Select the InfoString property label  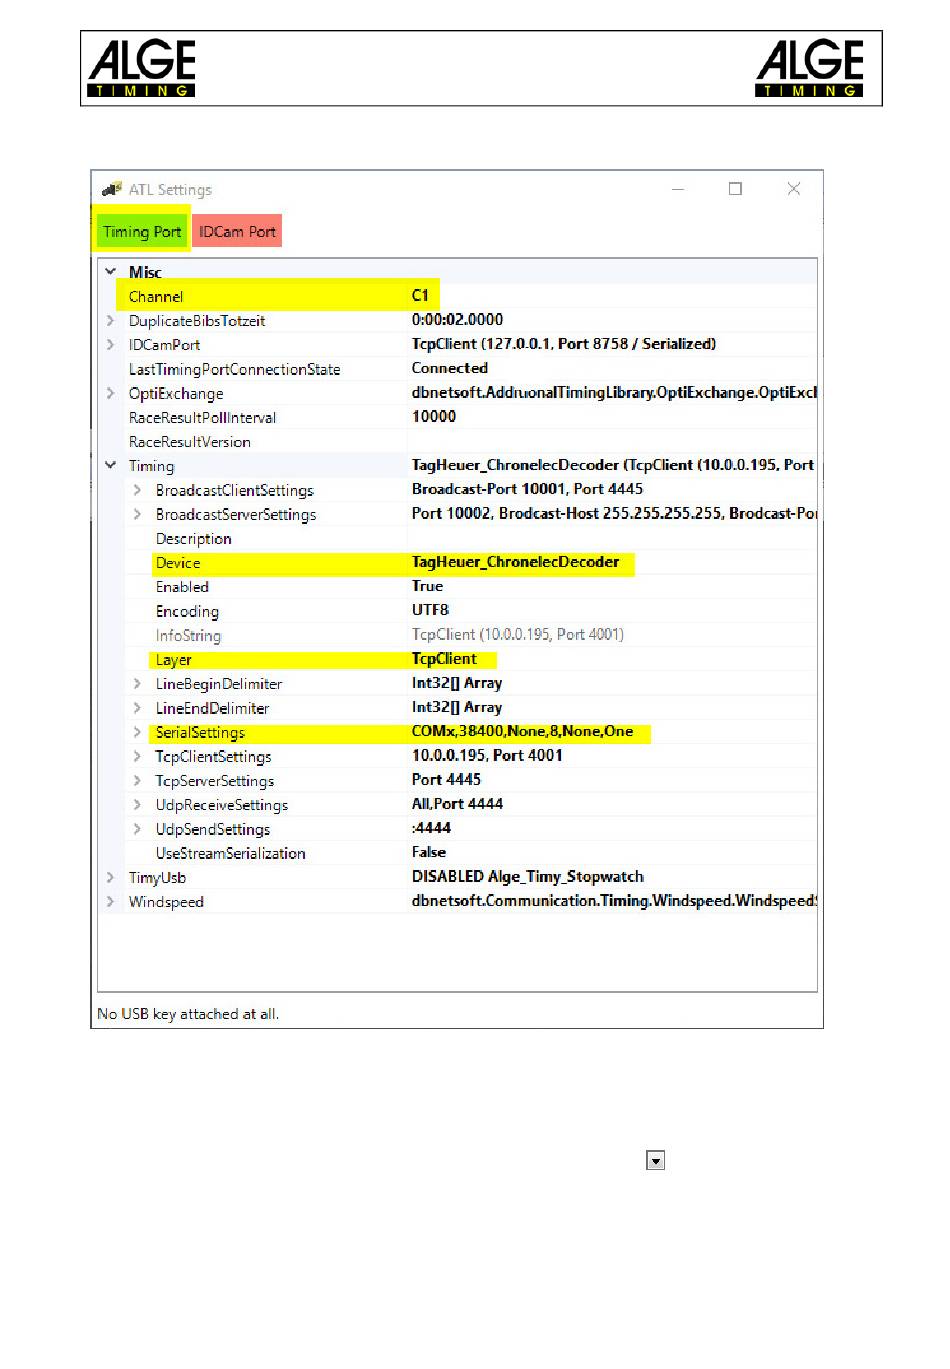click(x=188, y=636)
